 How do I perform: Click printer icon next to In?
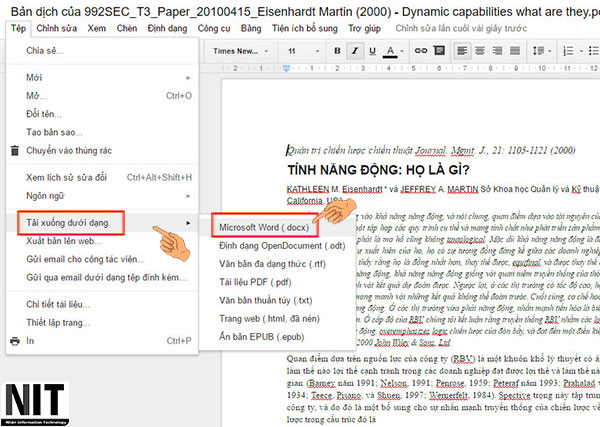tap(15, 341)
